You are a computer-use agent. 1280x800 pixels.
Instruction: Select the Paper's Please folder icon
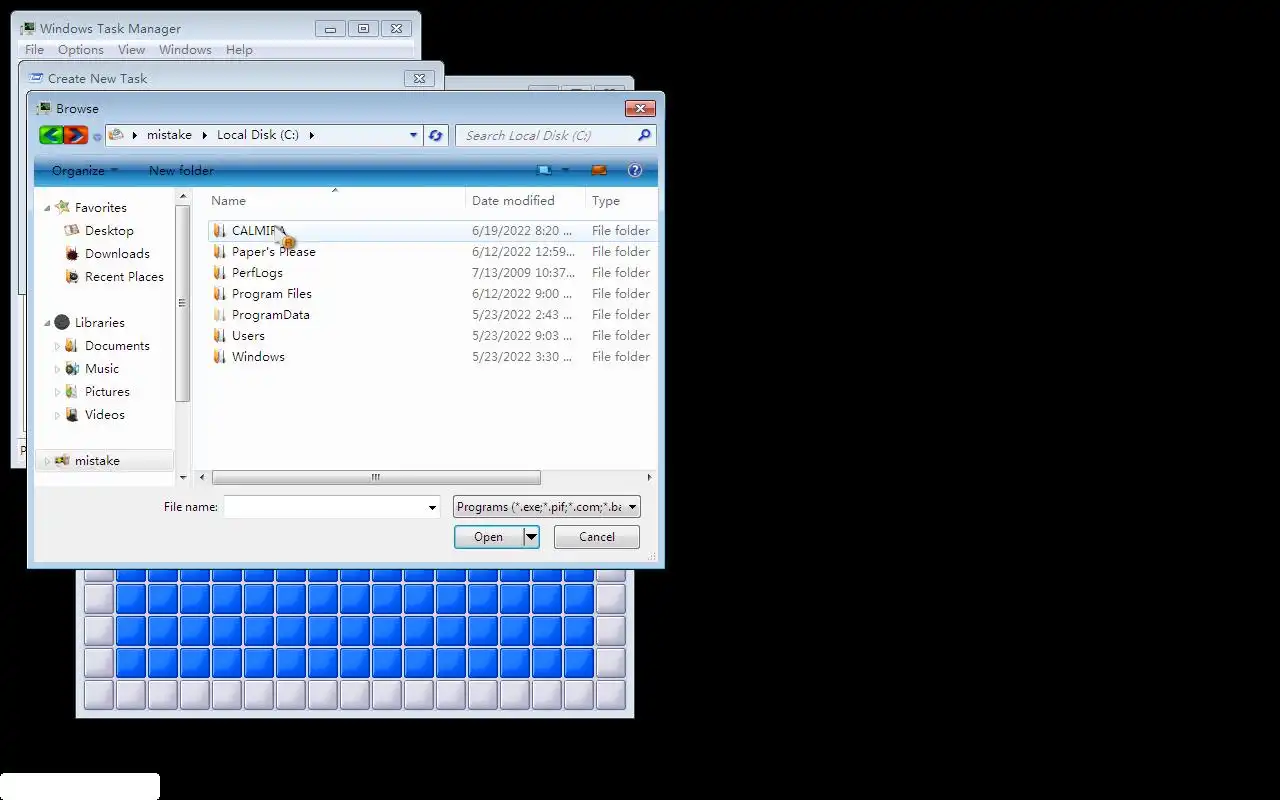tap(220, 251)
